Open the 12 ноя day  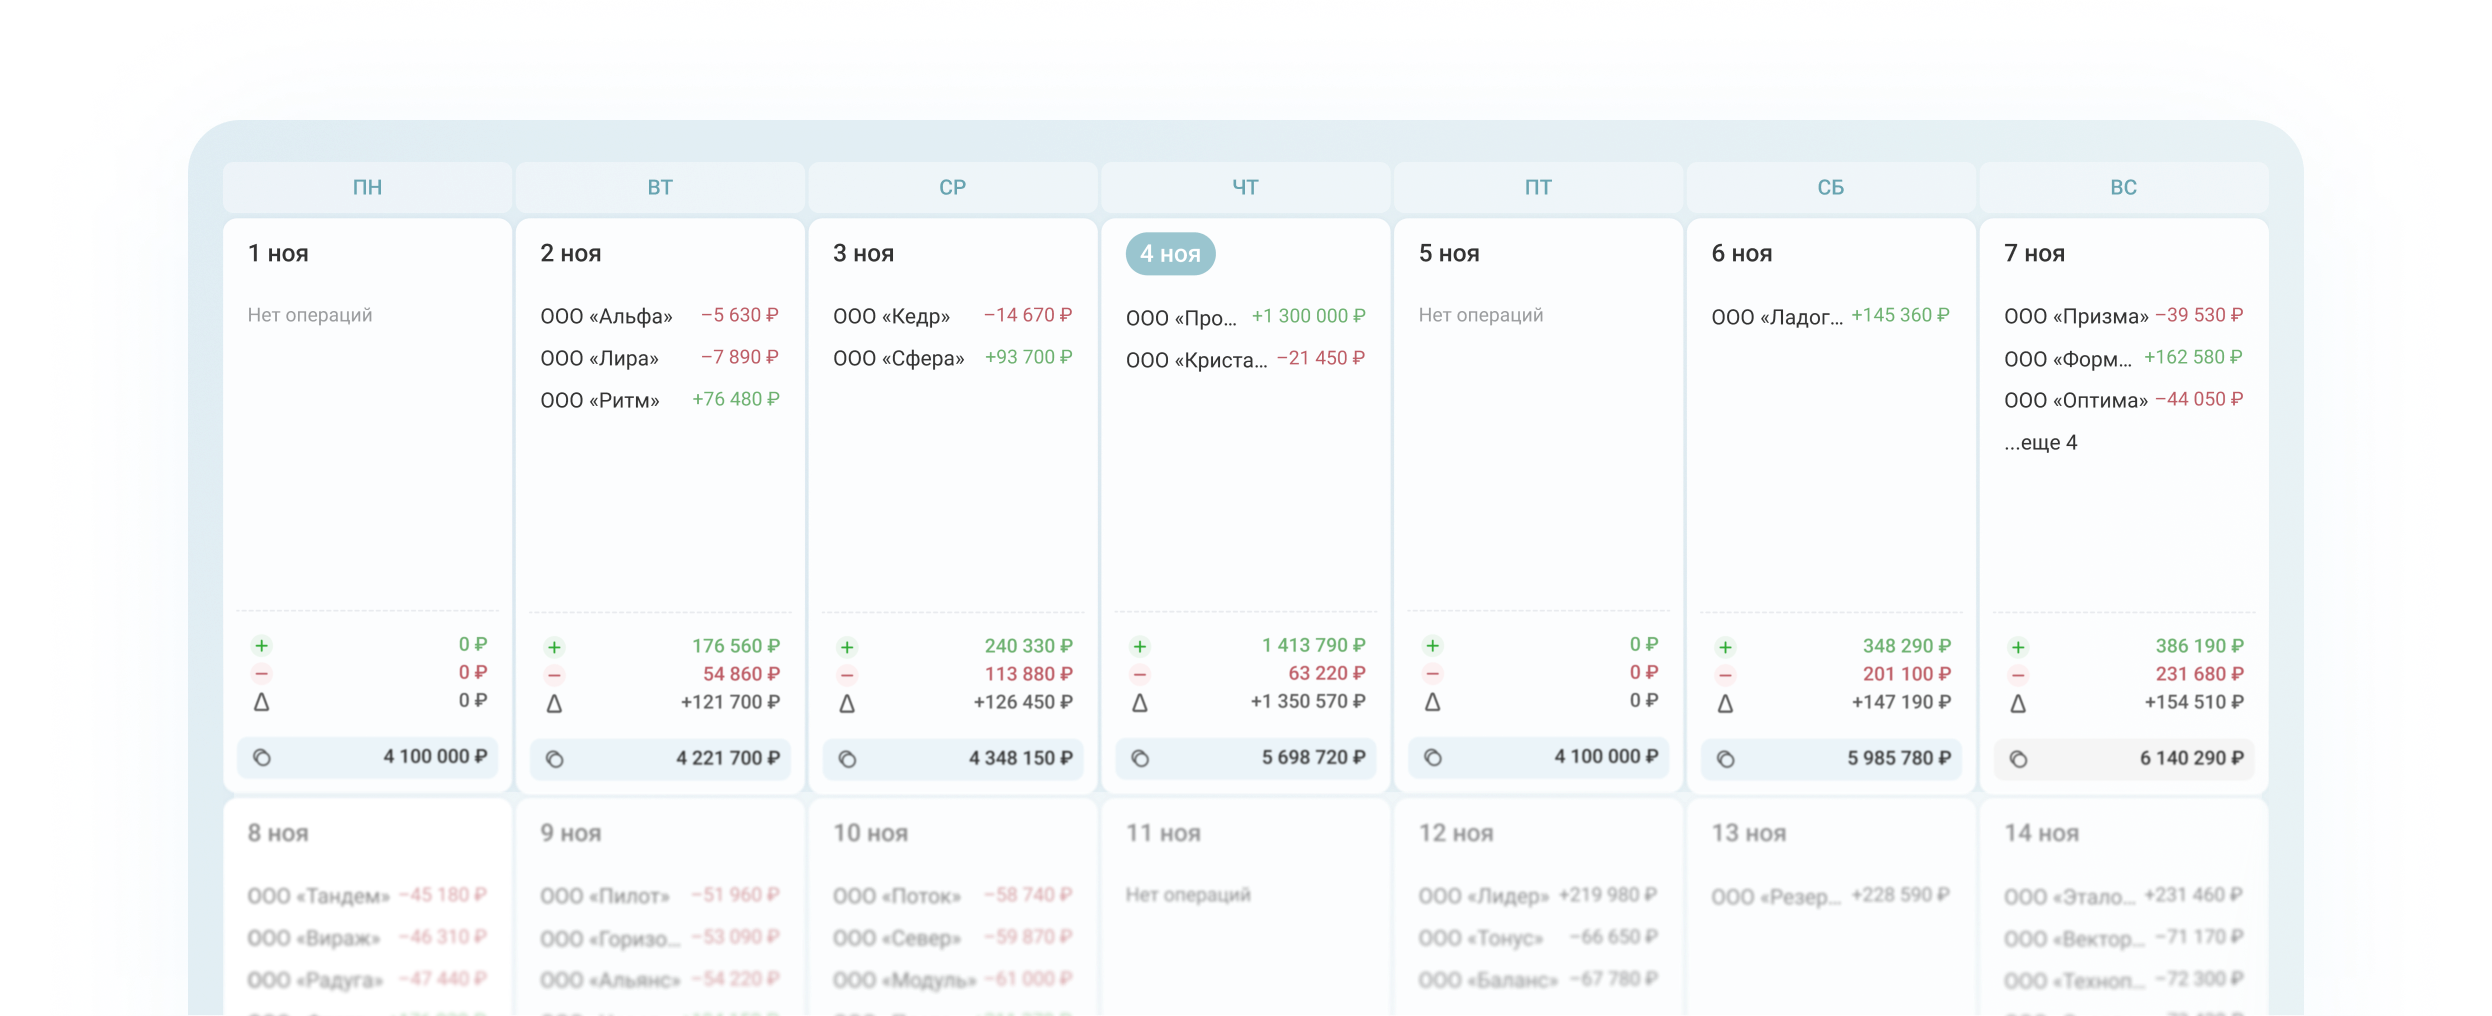point(1456,833)
